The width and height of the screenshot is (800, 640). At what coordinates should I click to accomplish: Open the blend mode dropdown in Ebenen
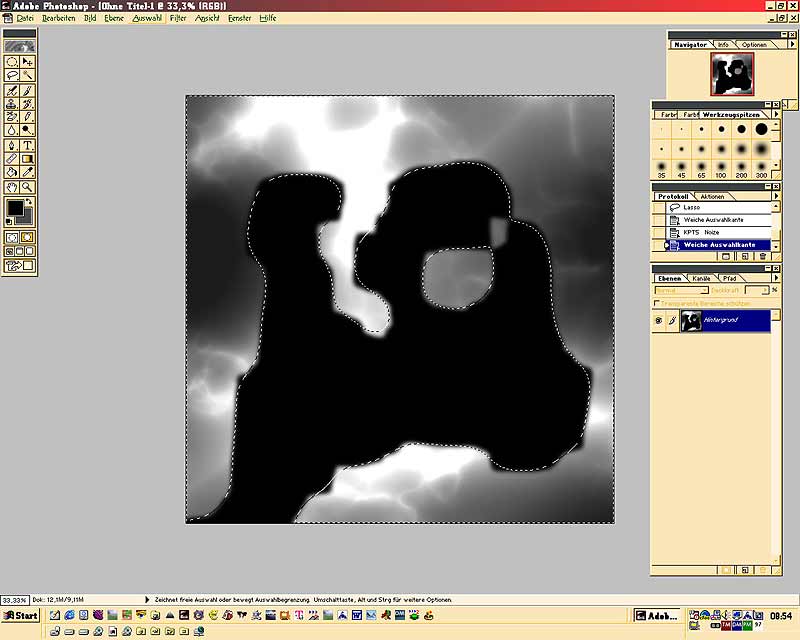click(x=680, y=290)
